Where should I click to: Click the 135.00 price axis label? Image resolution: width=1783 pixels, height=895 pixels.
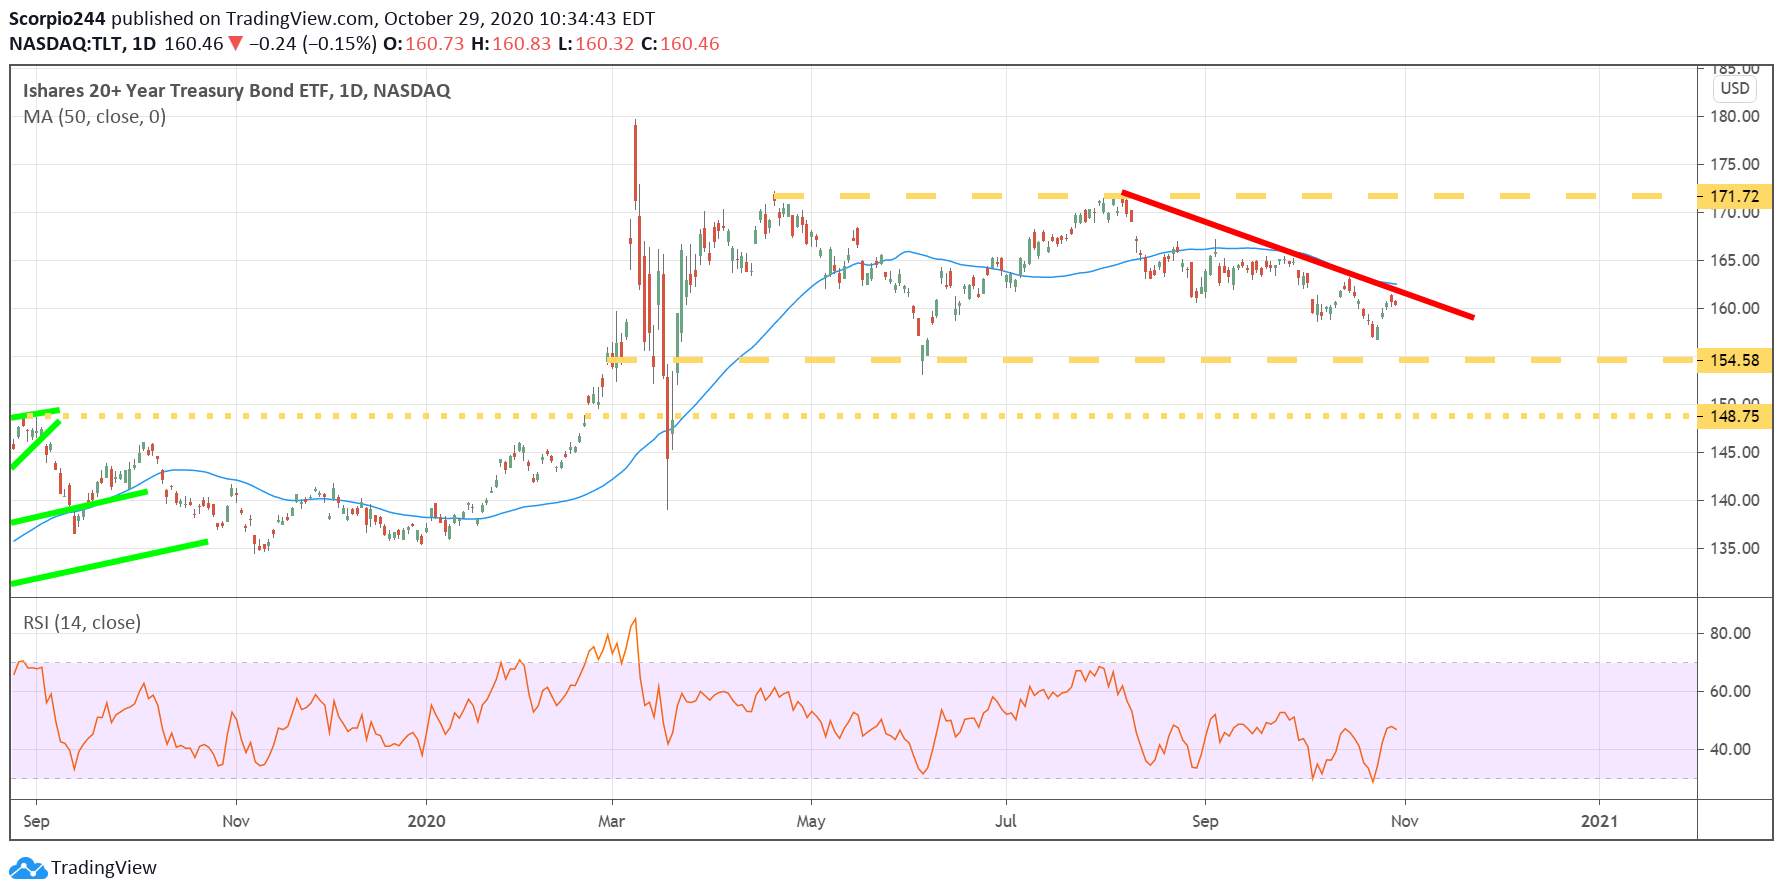tap(1735, 548)
